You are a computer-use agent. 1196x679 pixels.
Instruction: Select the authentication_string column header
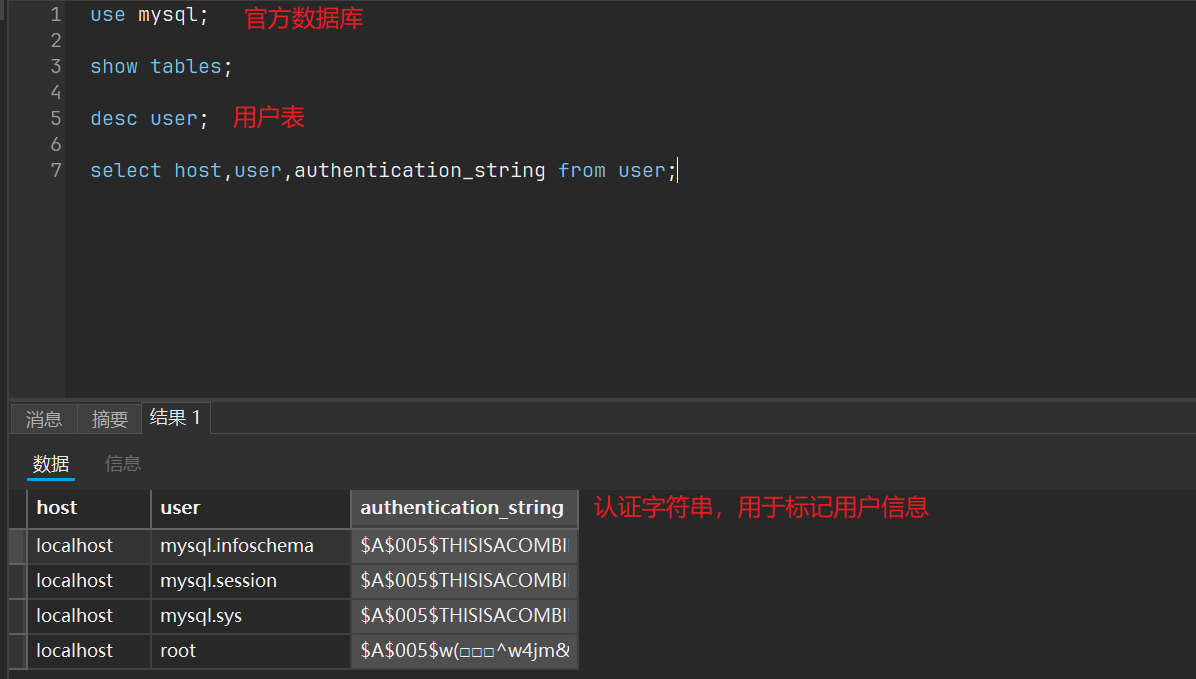464,508
